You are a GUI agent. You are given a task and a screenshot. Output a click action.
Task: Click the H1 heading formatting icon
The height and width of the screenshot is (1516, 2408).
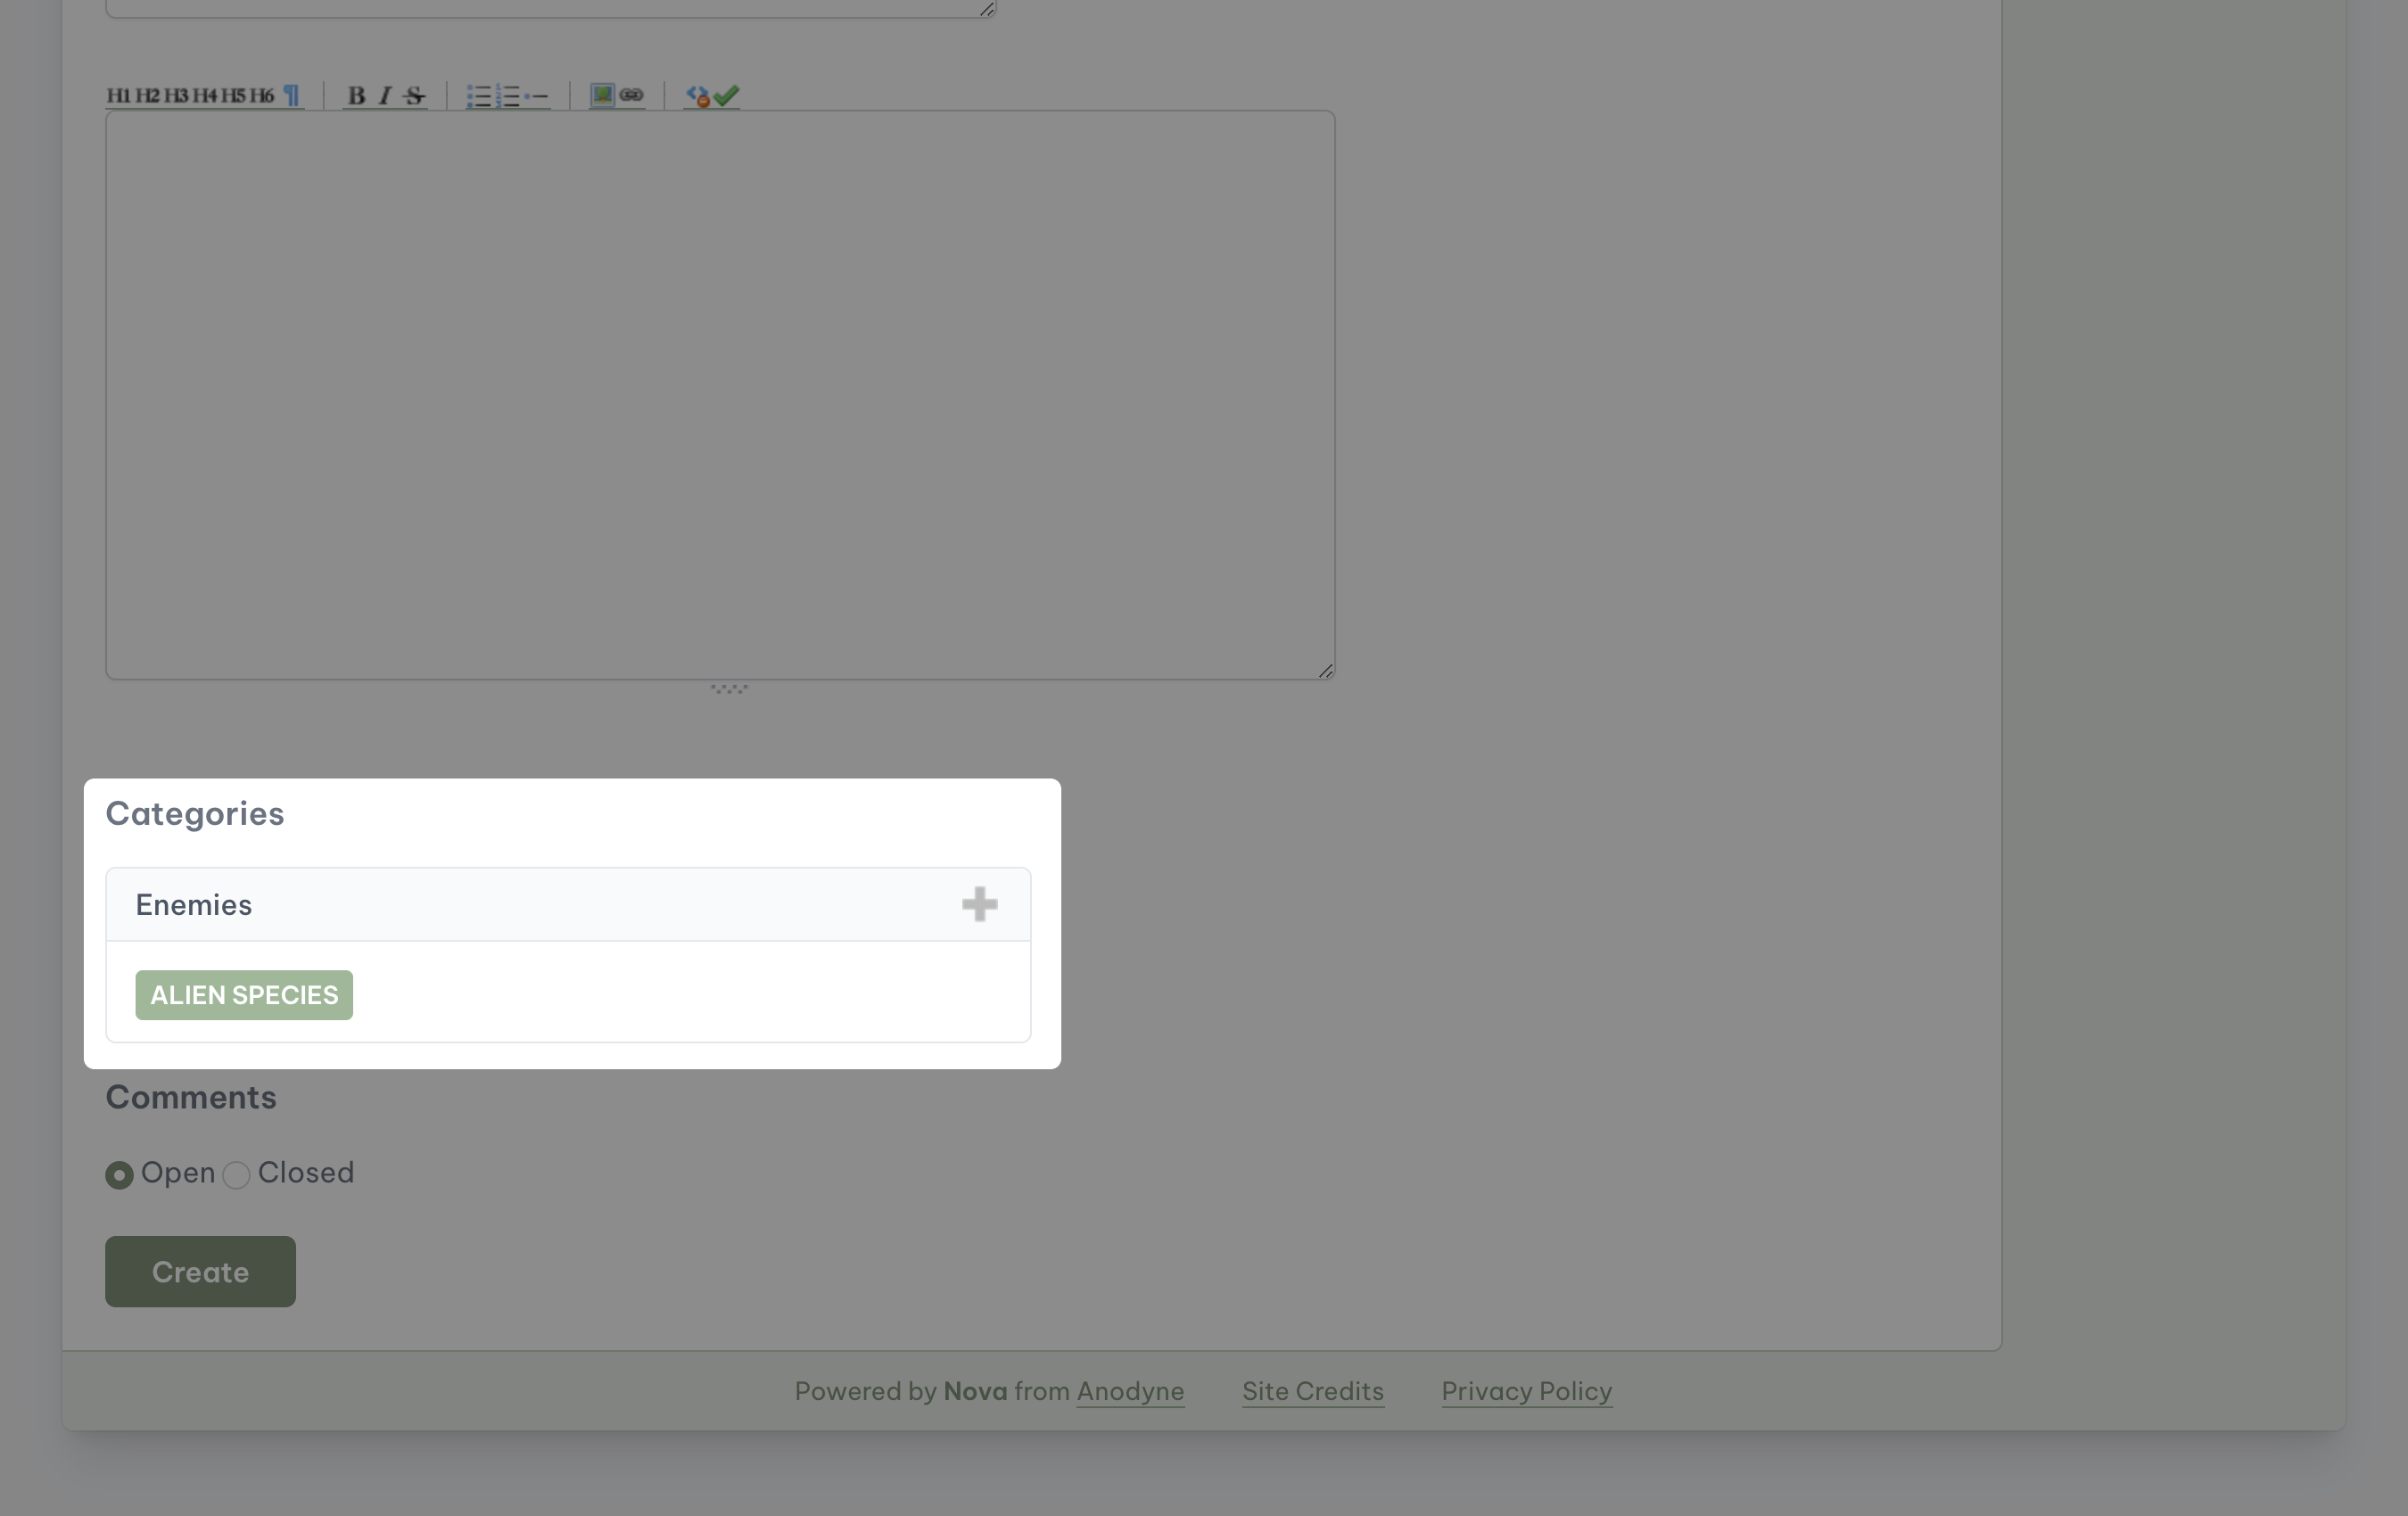[117, 95]
